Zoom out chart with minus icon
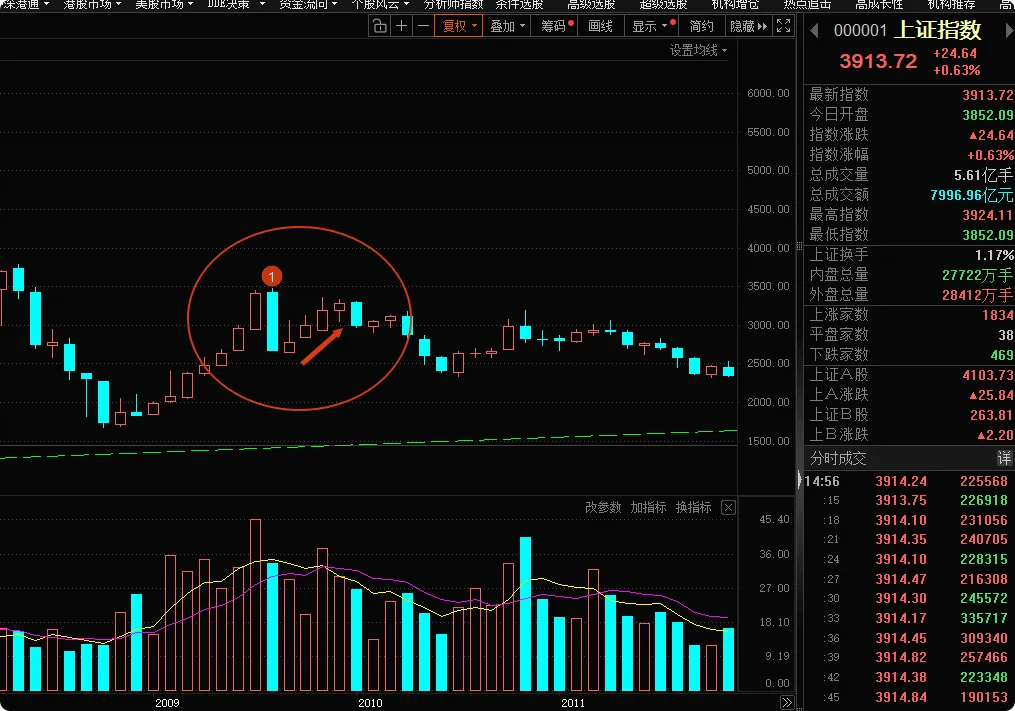Screen dimensions: 1015x711 [x=423, y=26]
